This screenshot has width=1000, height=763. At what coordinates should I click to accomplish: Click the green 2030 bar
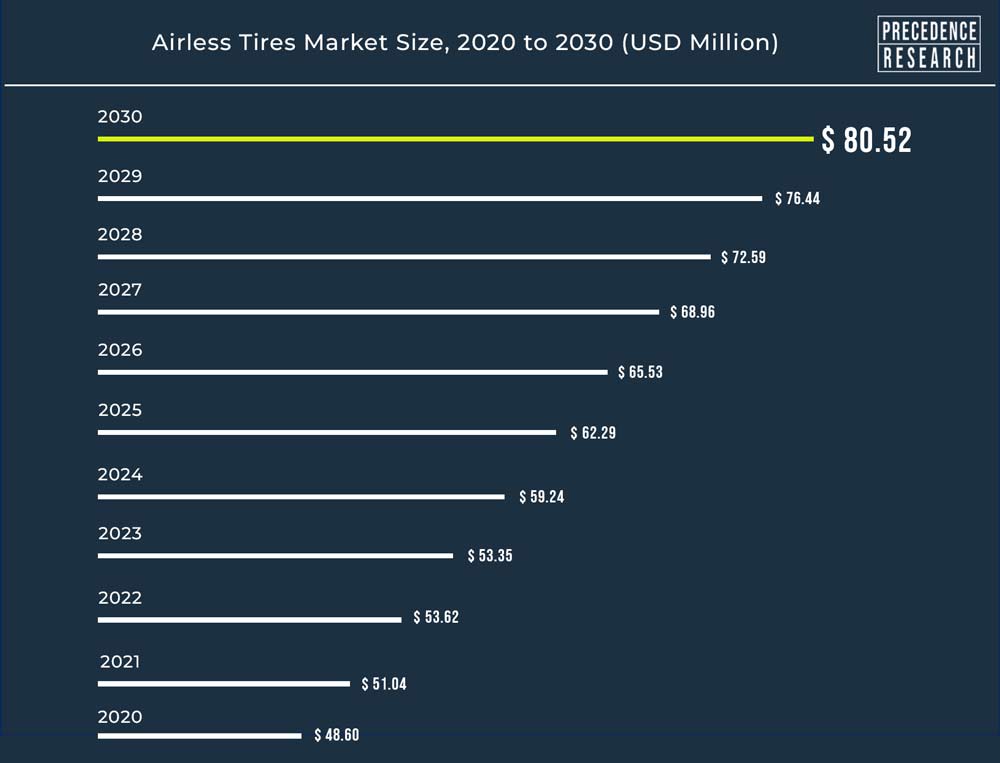[455, 138]
